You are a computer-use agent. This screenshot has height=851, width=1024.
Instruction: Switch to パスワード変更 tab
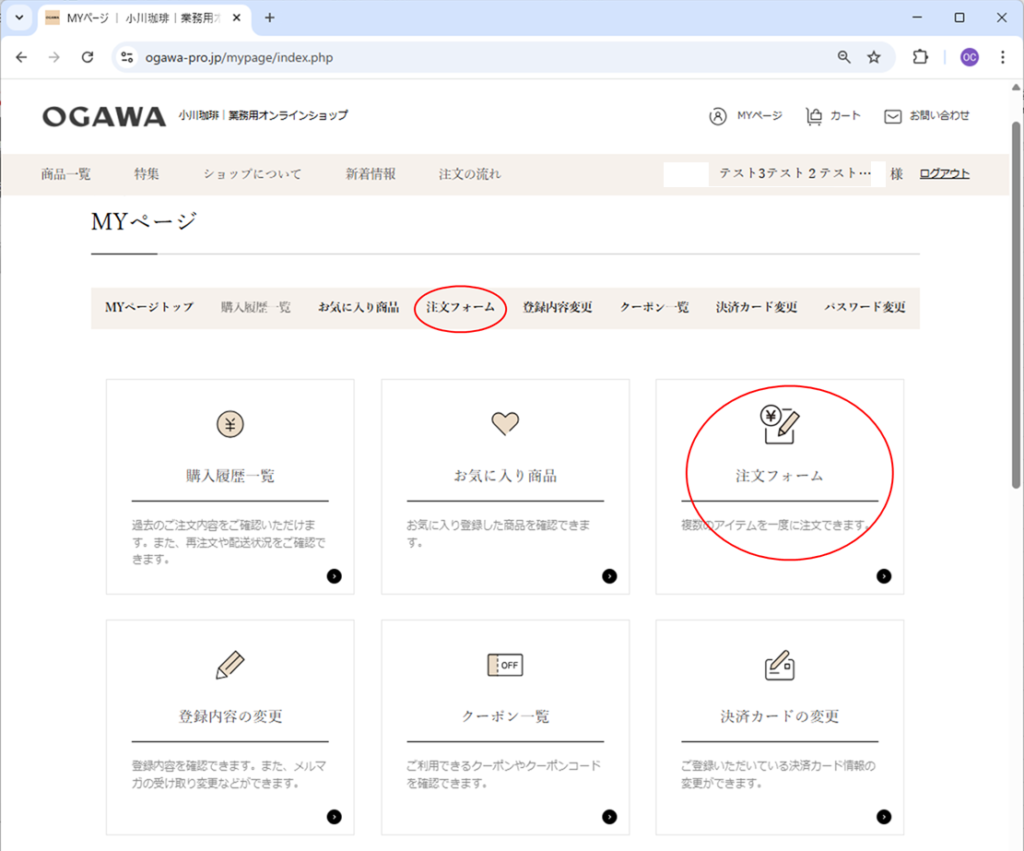[864, 307]
